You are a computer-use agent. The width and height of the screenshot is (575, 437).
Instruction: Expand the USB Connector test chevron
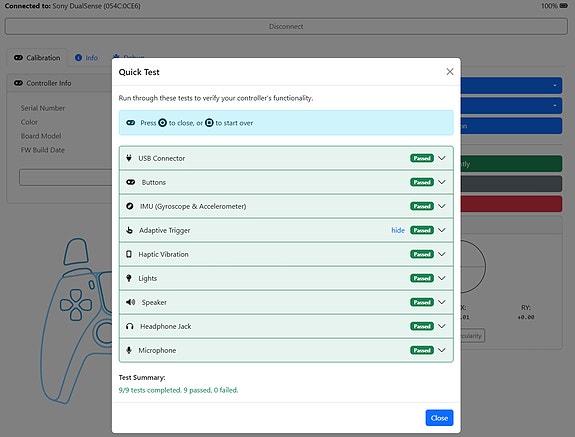coord(442,158)
